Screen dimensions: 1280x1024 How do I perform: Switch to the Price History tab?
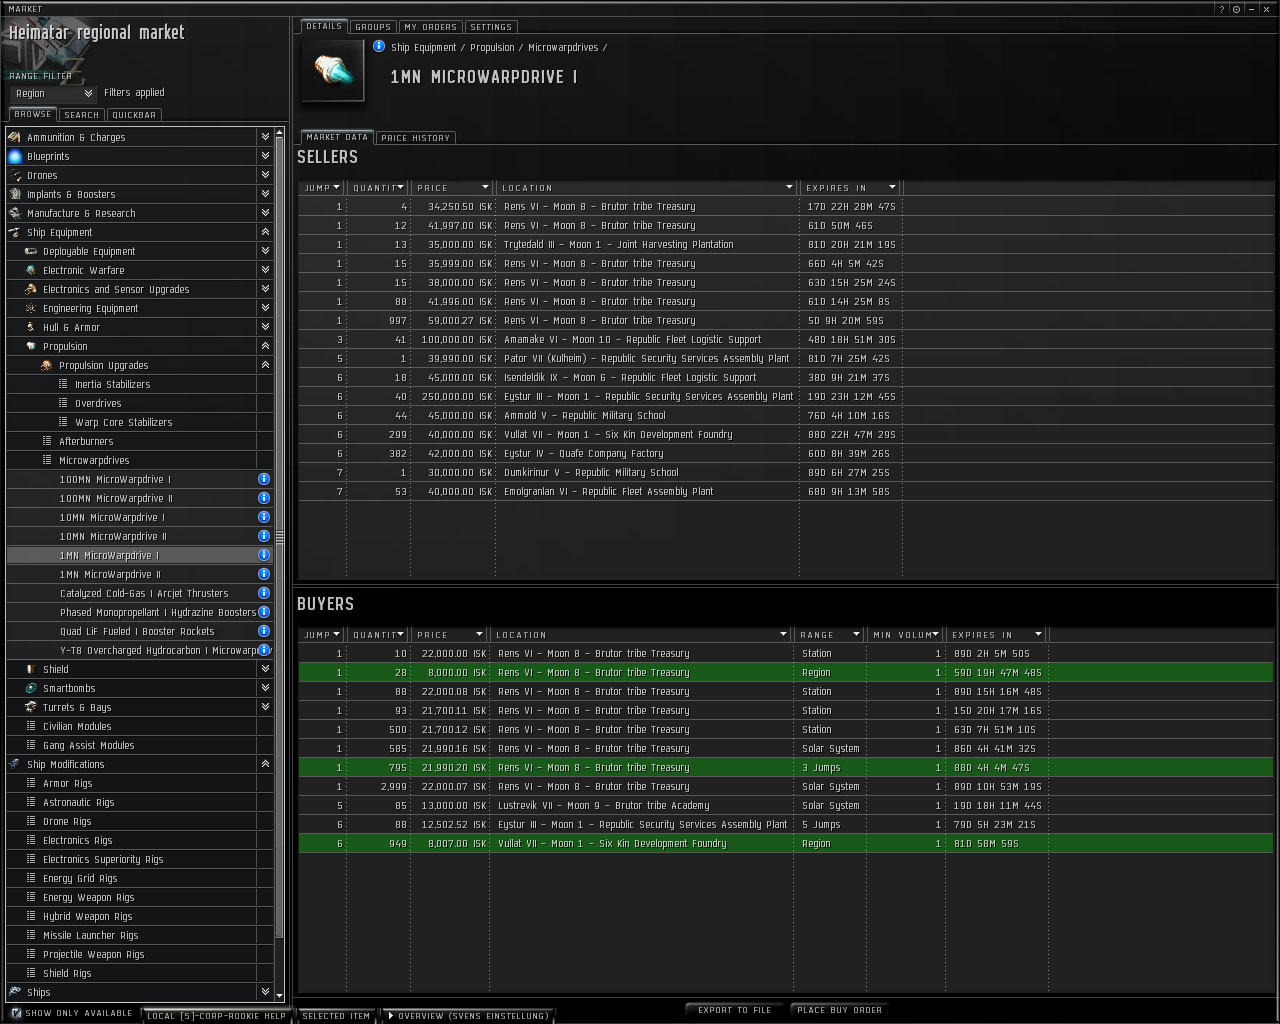415,138
